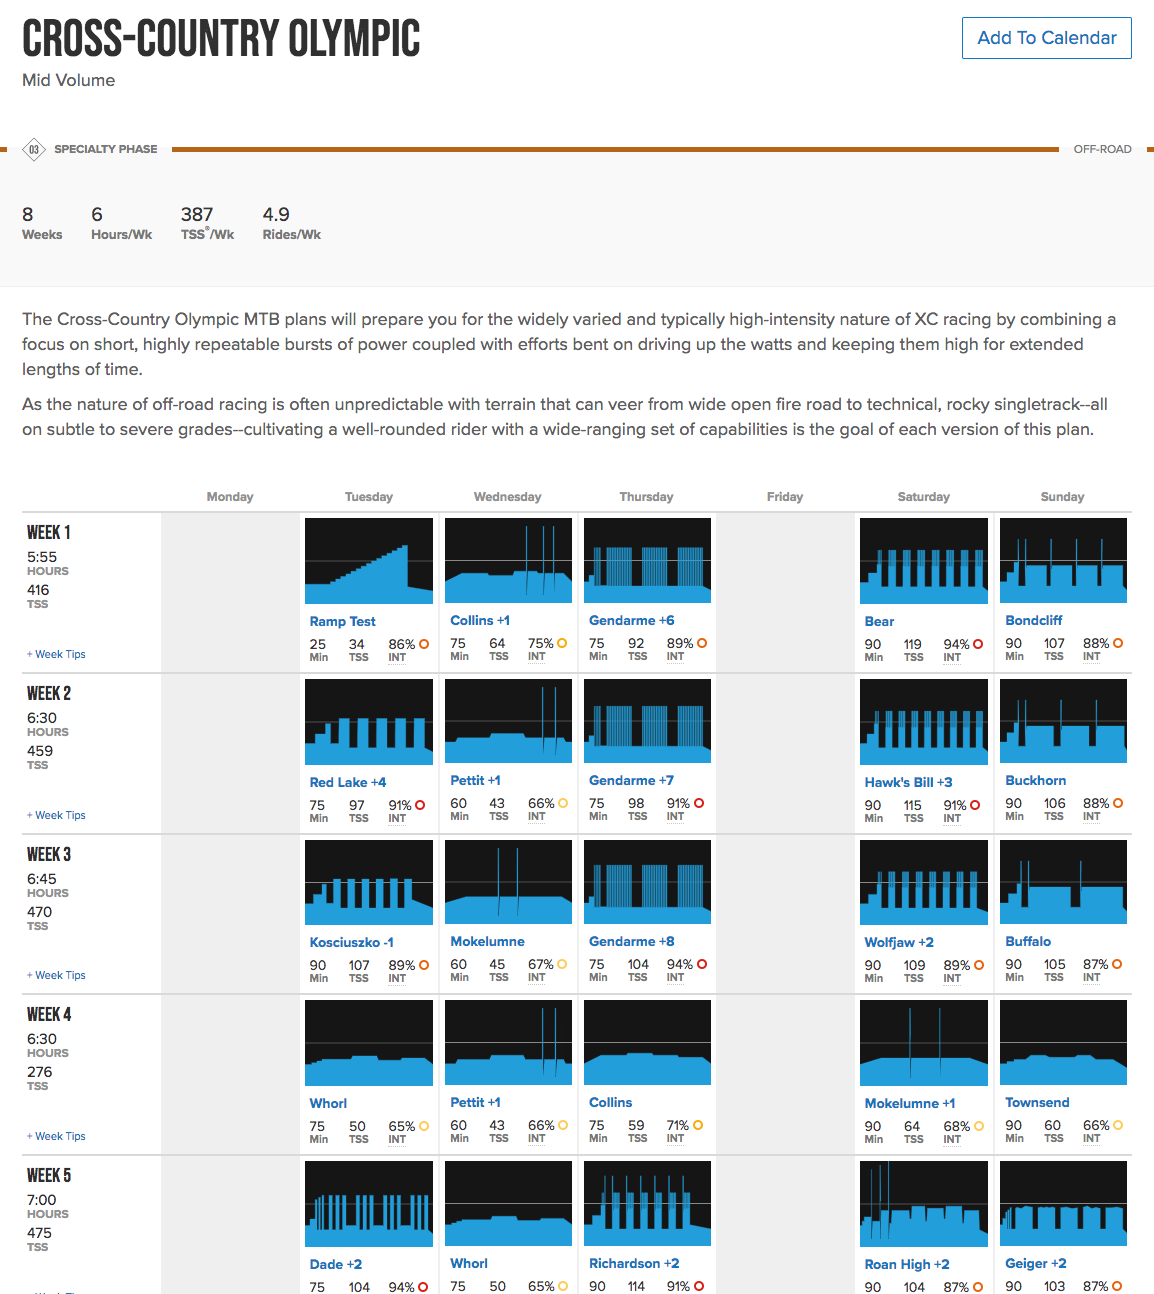Screen dimensions: 1154x1294
Task: Click the Bondcliff 88% intensity circle icon
Action: (x=1118, y=643)
